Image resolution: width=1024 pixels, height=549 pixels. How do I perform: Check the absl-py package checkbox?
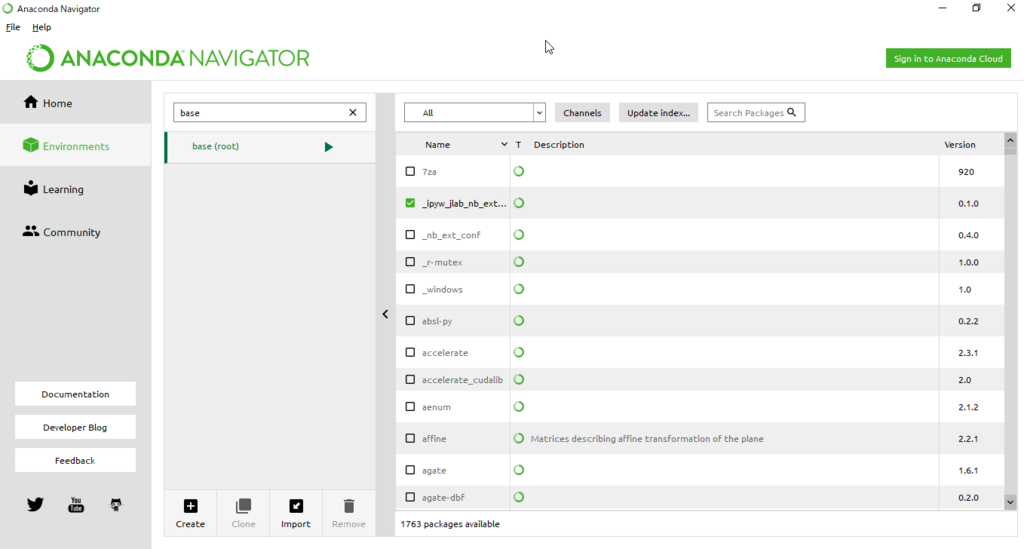410,321
